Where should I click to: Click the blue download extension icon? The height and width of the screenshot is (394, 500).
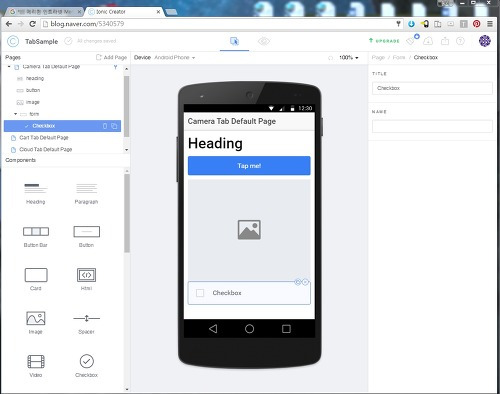(x=411, y=24)
